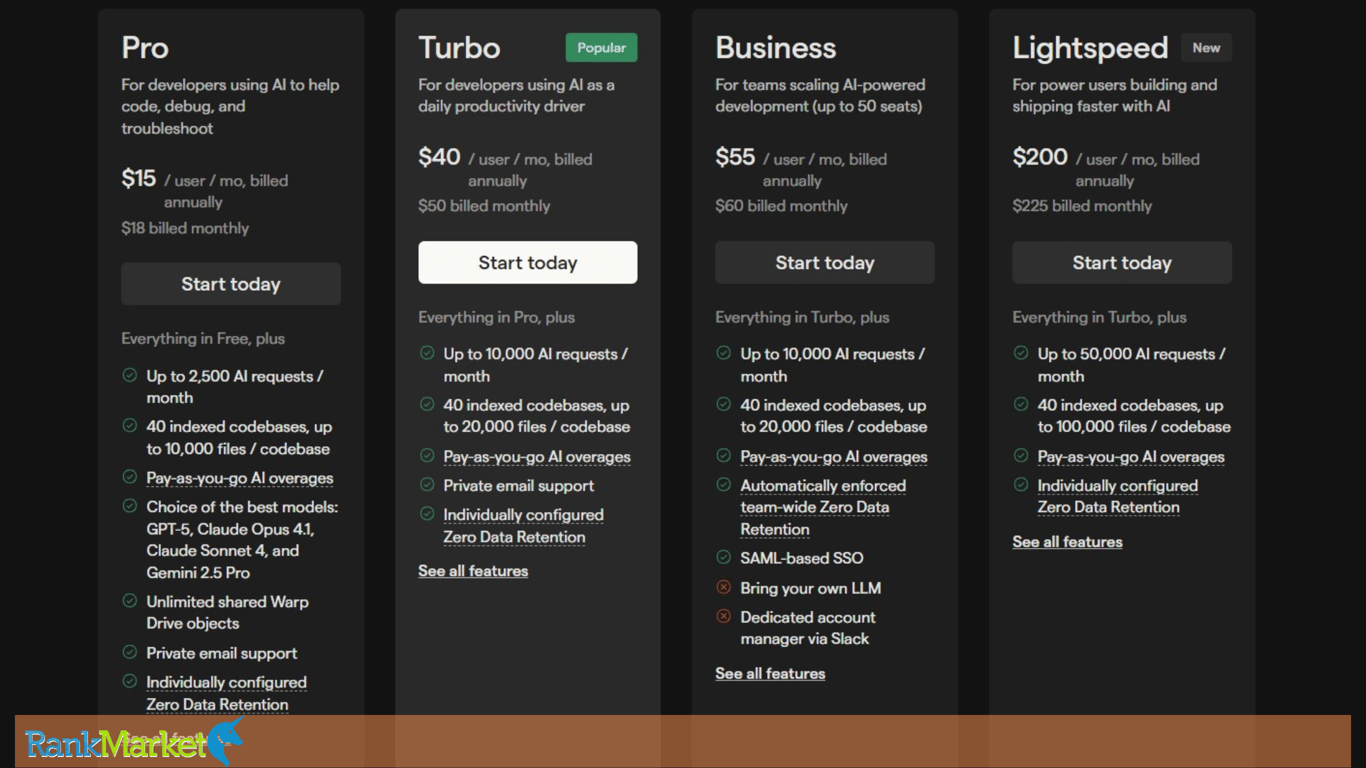Click orange X icon beside Dedicated account manager

coord(724,616)
